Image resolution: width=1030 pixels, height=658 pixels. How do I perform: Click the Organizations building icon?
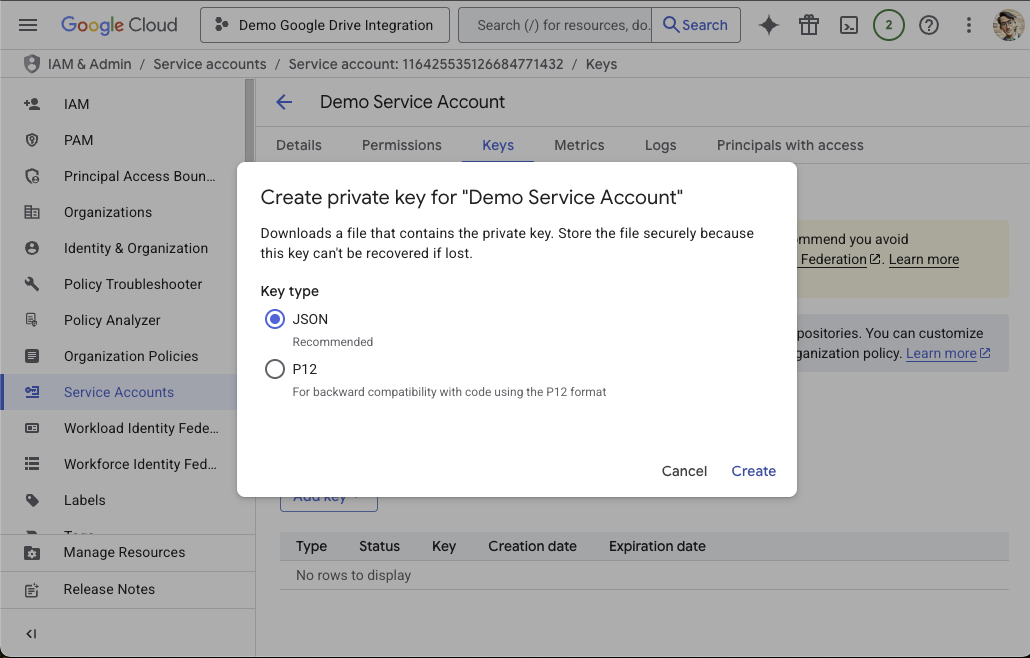[x=32, y=212]
